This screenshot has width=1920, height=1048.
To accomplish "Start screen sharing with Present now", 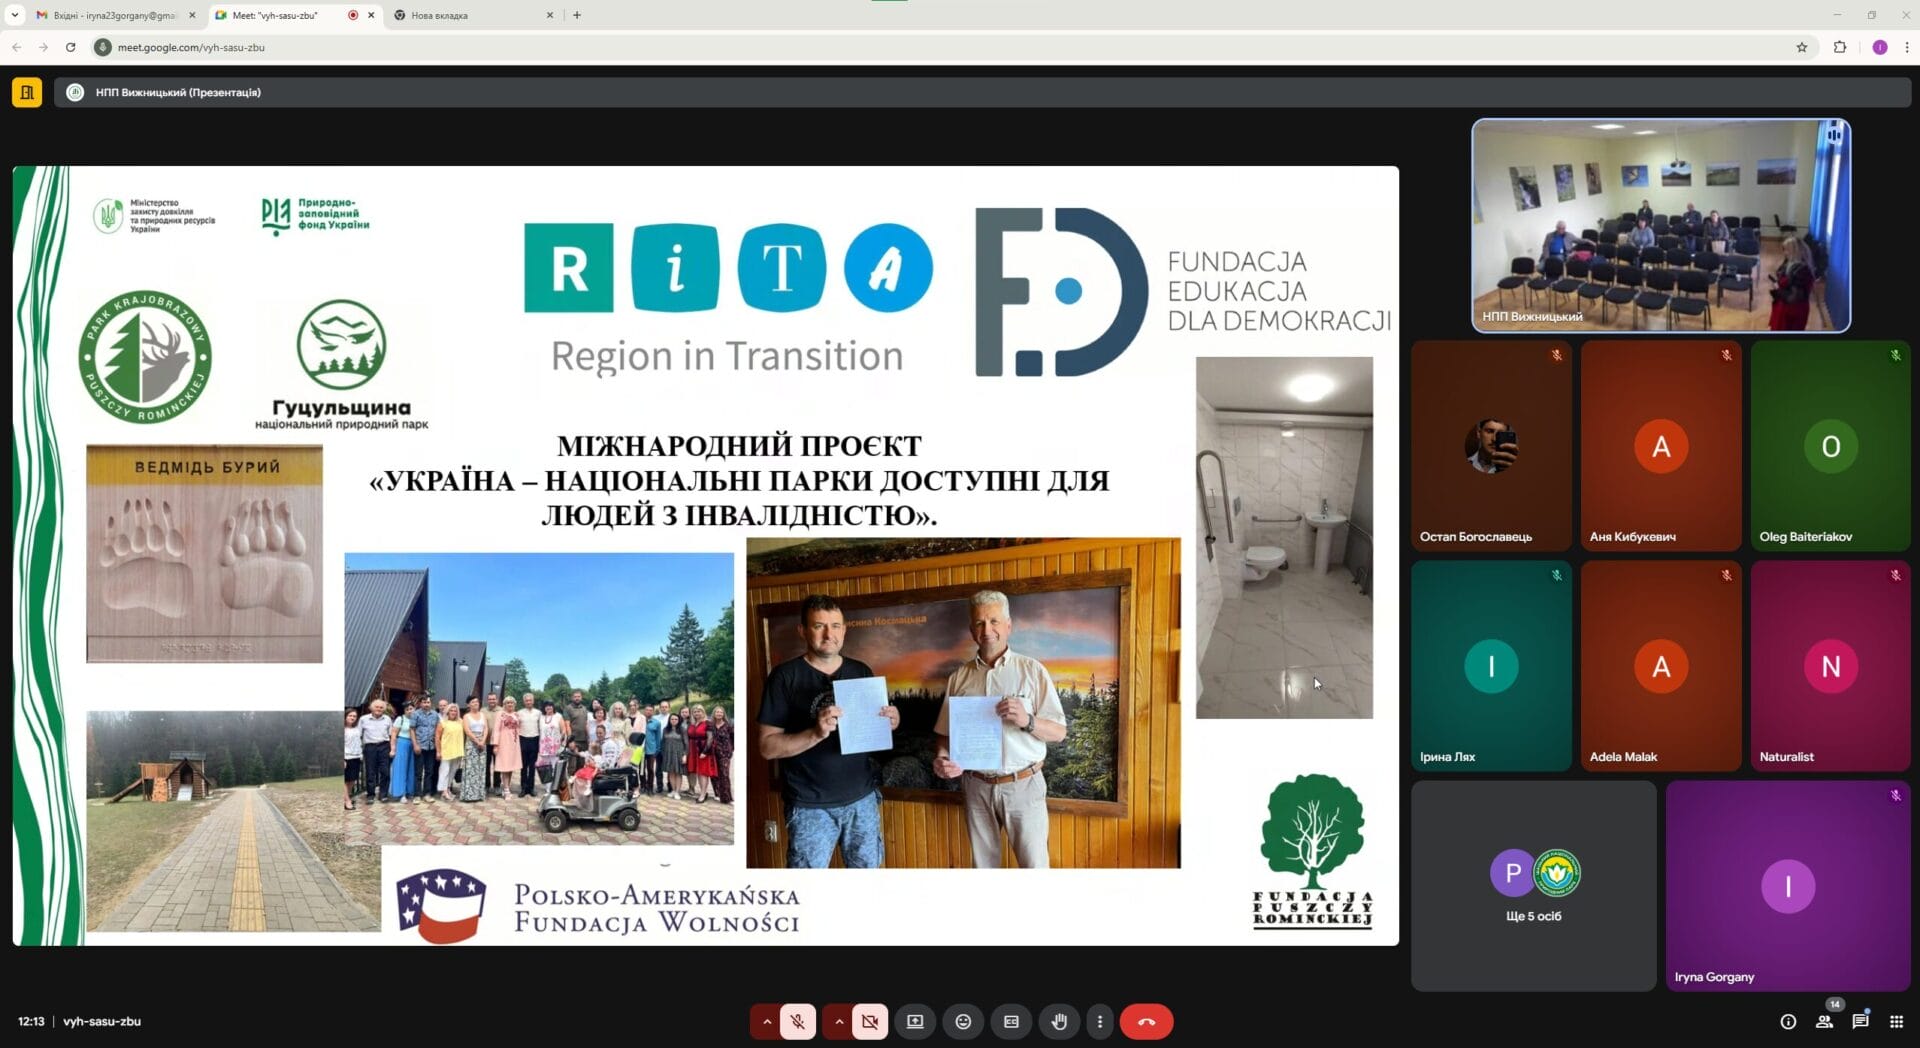I will point(914,1021).
